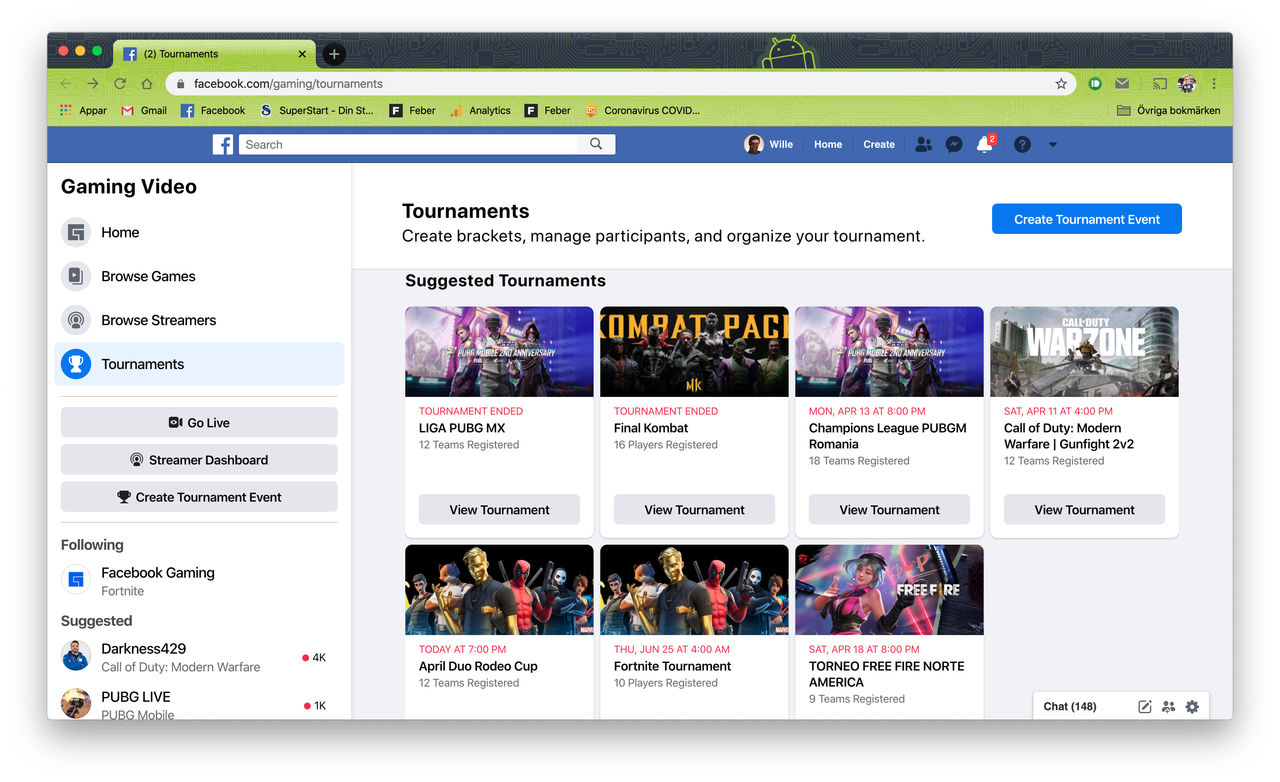The height and width of the screenshot is (782, 1280).
Task: Select Home in Gaming Video sidebar
Action: click(199, 232)
